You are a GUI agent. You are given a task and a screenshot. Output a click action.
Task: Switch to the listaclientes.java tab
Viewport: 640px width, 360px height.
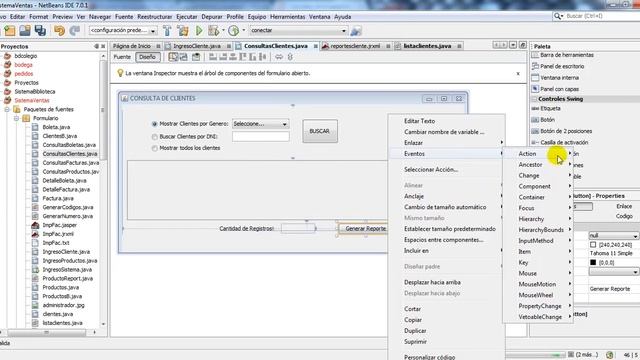pyautogui.click(x=427, y=46)
